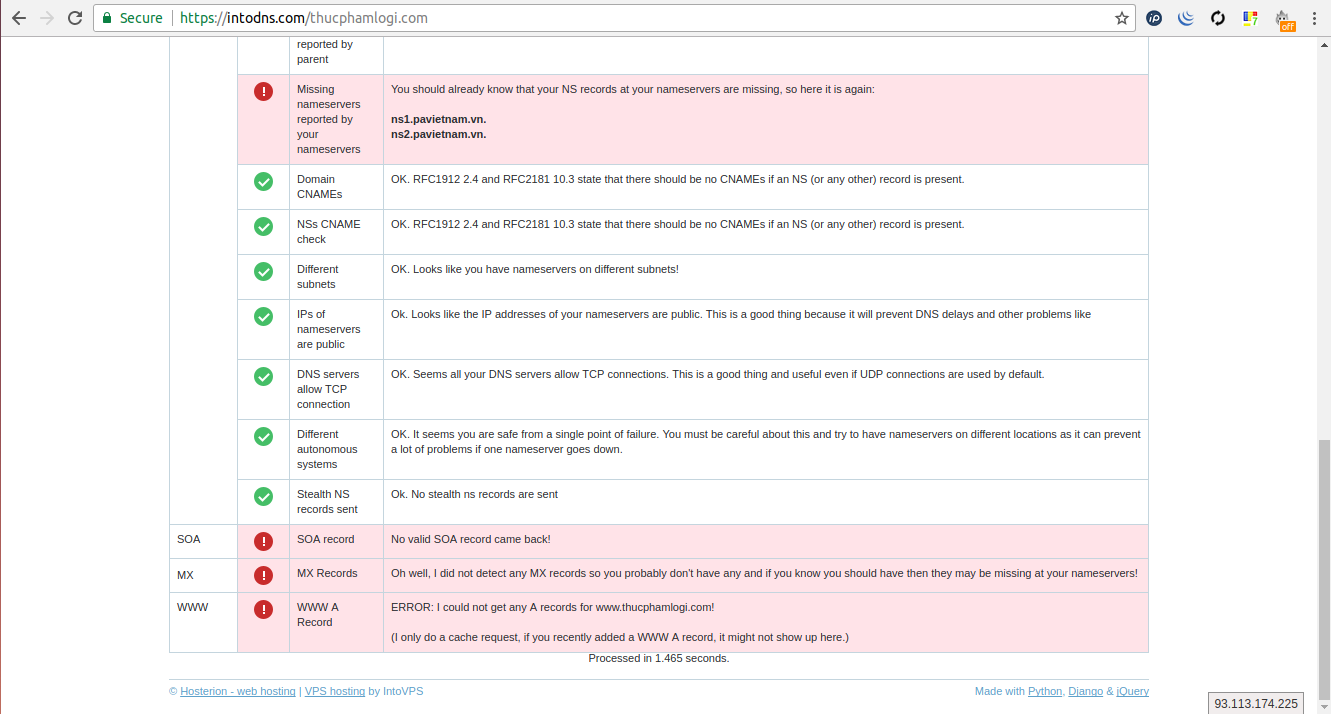Click the green check for Stealth NS records

pos(263,496)
